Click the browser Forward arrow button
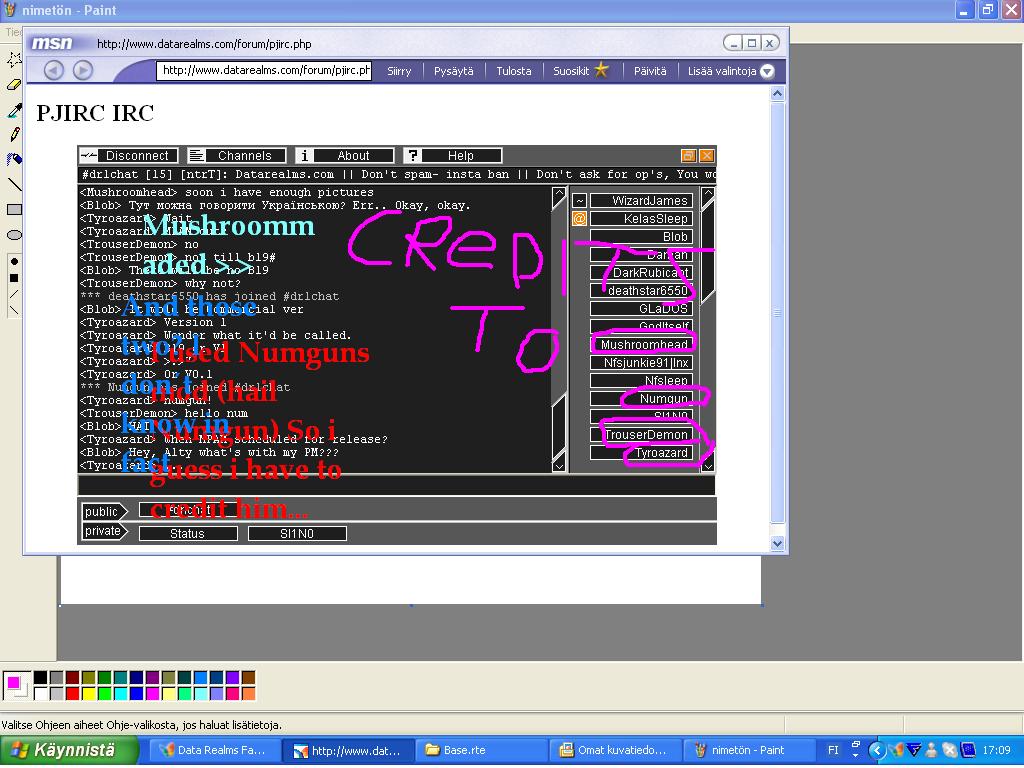 [x=83, y=70]
